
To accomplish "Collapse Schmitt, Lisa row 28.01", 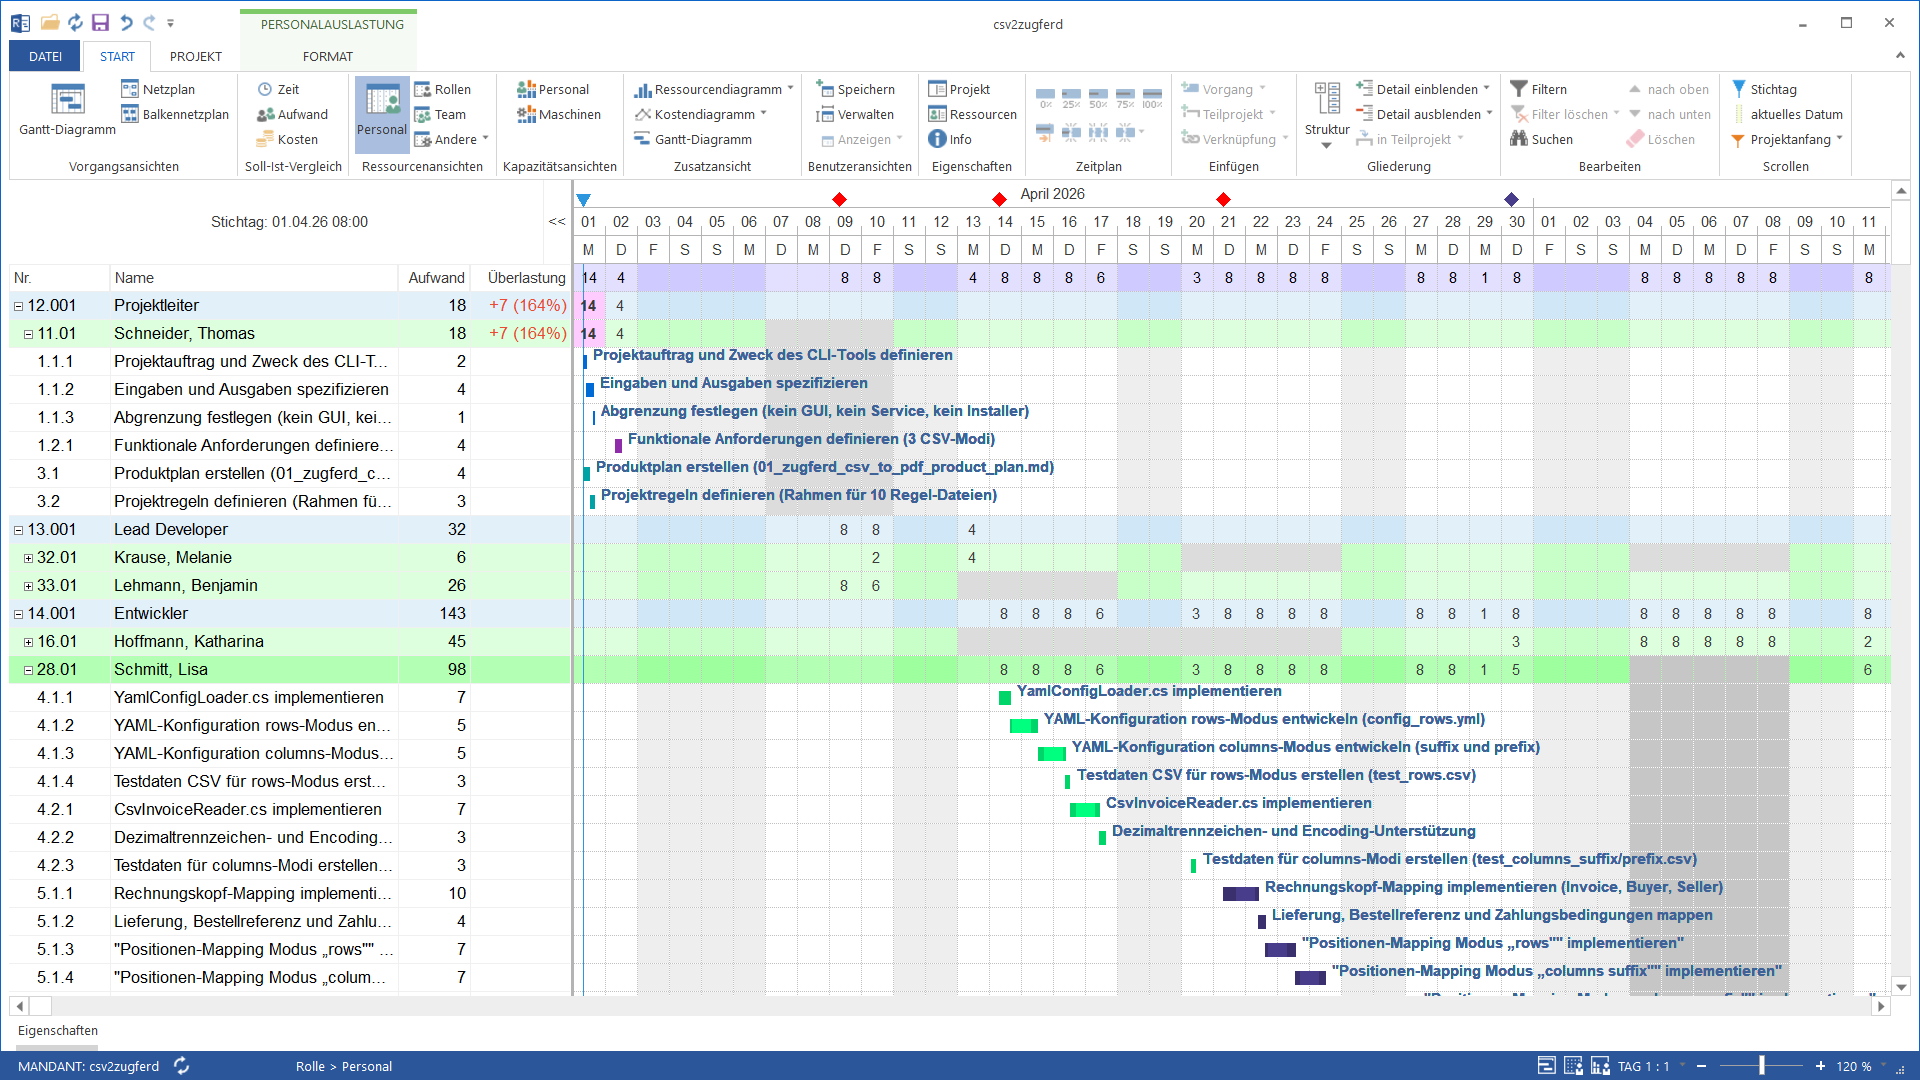I will [28, 670].
